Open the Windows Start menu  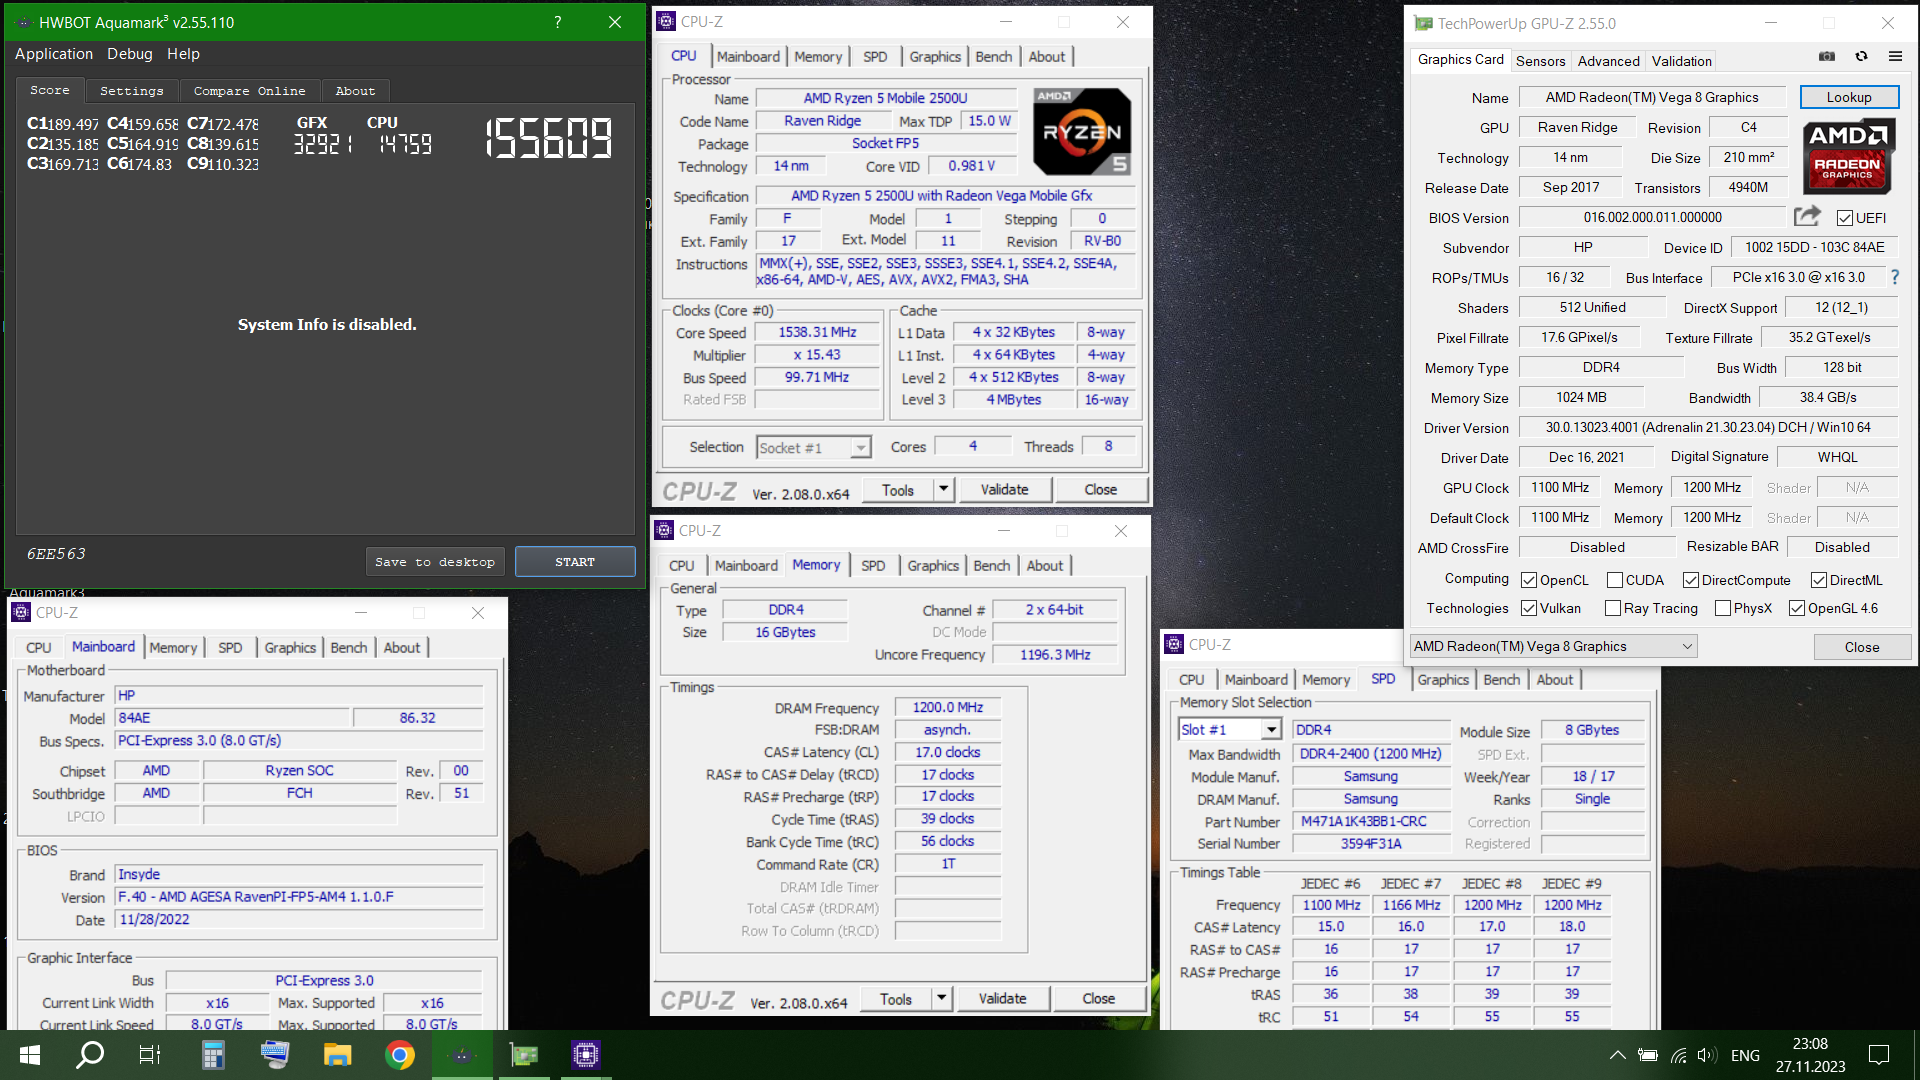[30, 1055]
